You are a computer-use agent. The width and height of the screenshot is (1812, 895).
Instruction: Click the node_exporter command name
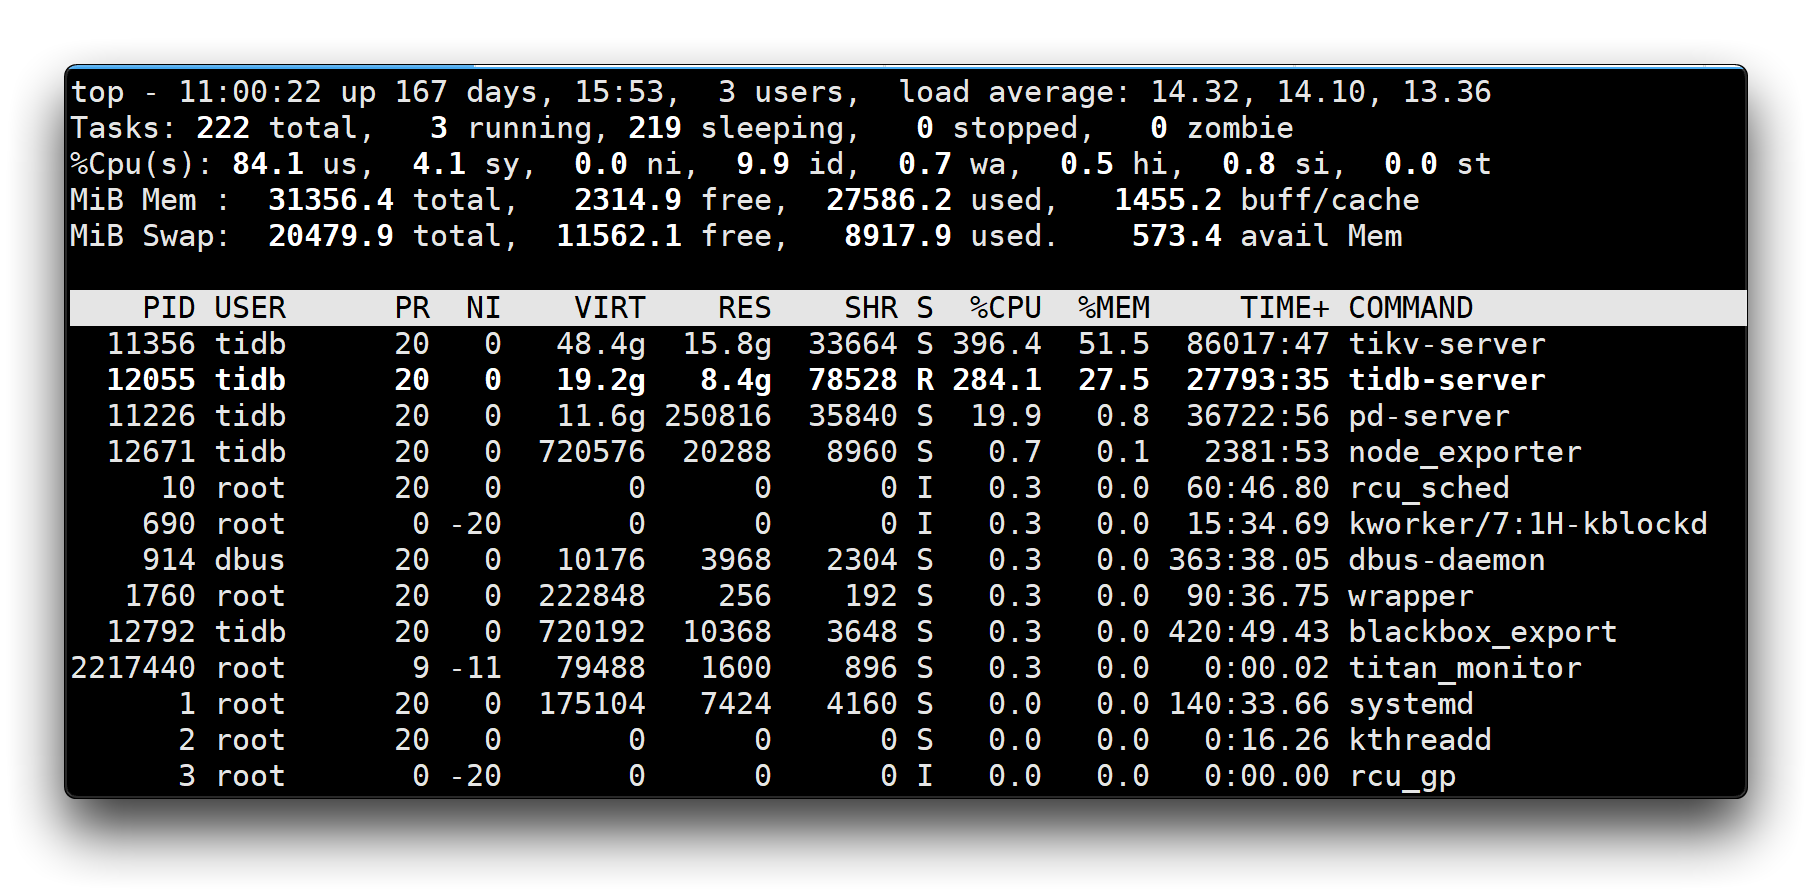[1465, 452]
